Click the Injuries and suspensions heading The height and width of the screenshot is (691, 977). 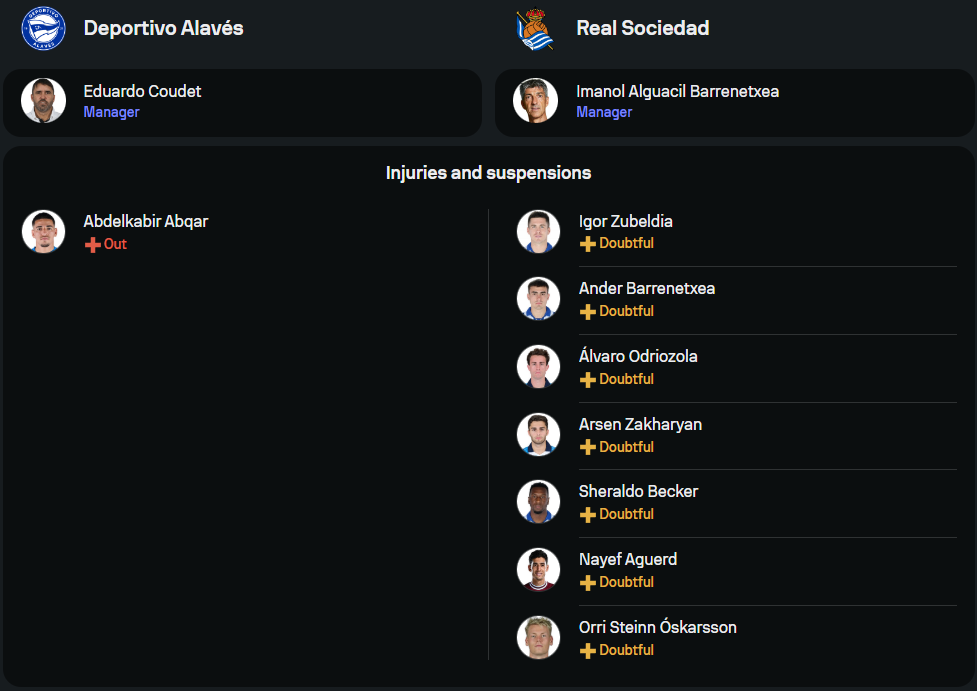click(x=488, y=173)
